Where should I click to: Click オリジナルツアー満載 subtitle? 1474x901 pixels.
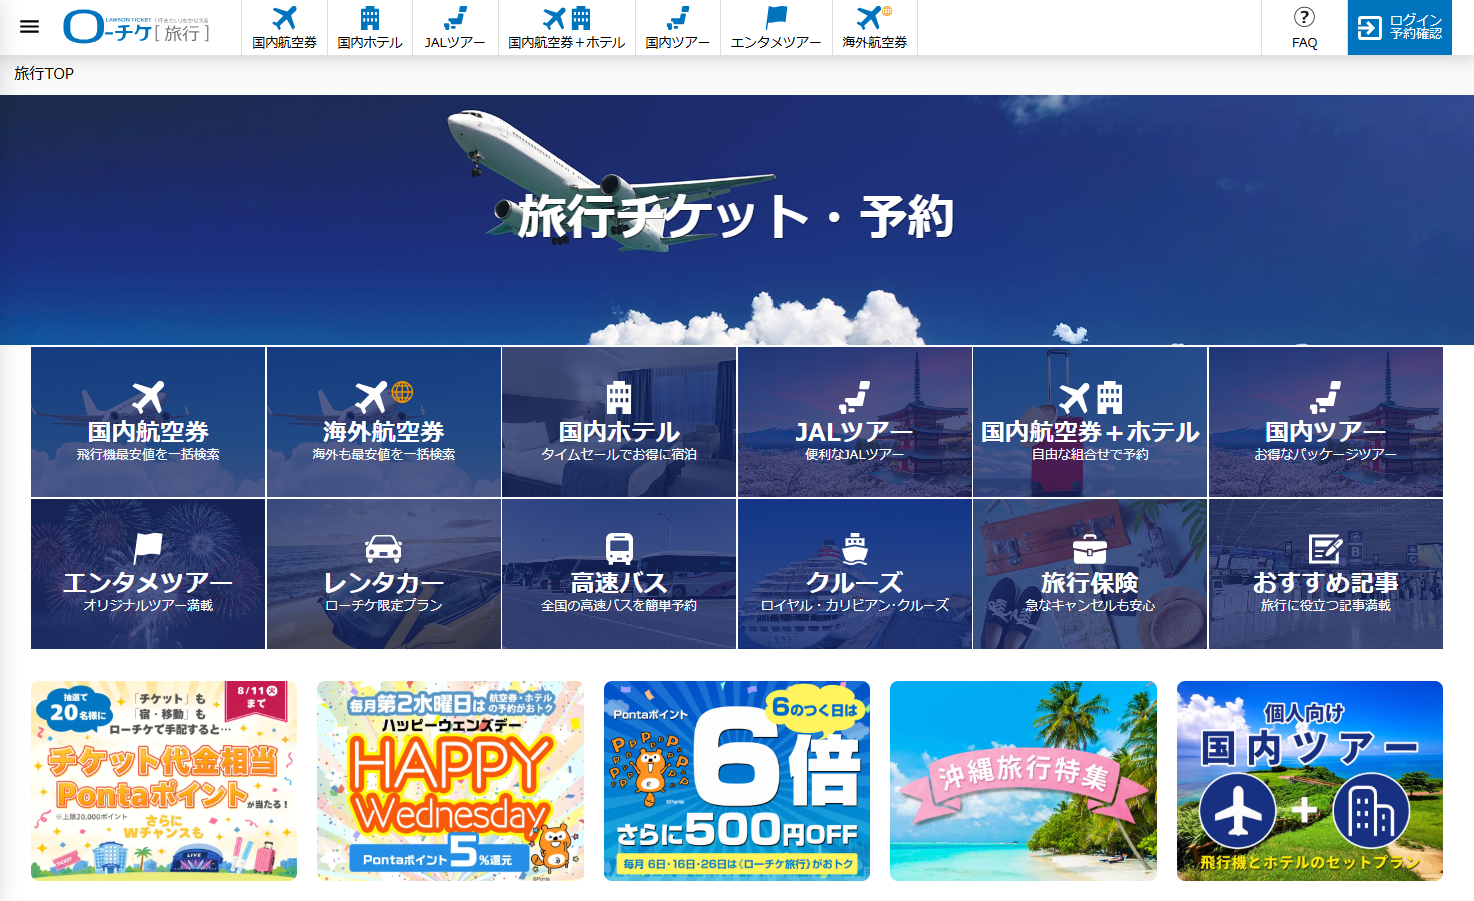tap(148, 606)
